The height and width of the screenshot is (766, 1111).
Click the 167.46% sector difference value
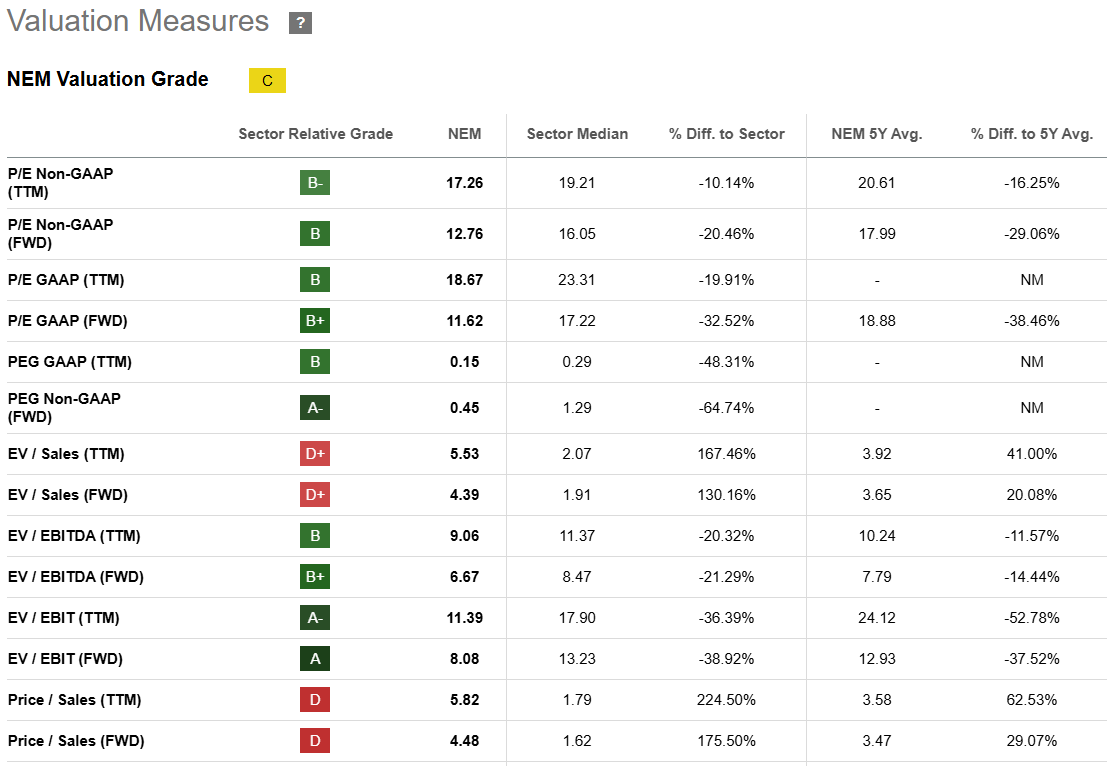(726, 454)
